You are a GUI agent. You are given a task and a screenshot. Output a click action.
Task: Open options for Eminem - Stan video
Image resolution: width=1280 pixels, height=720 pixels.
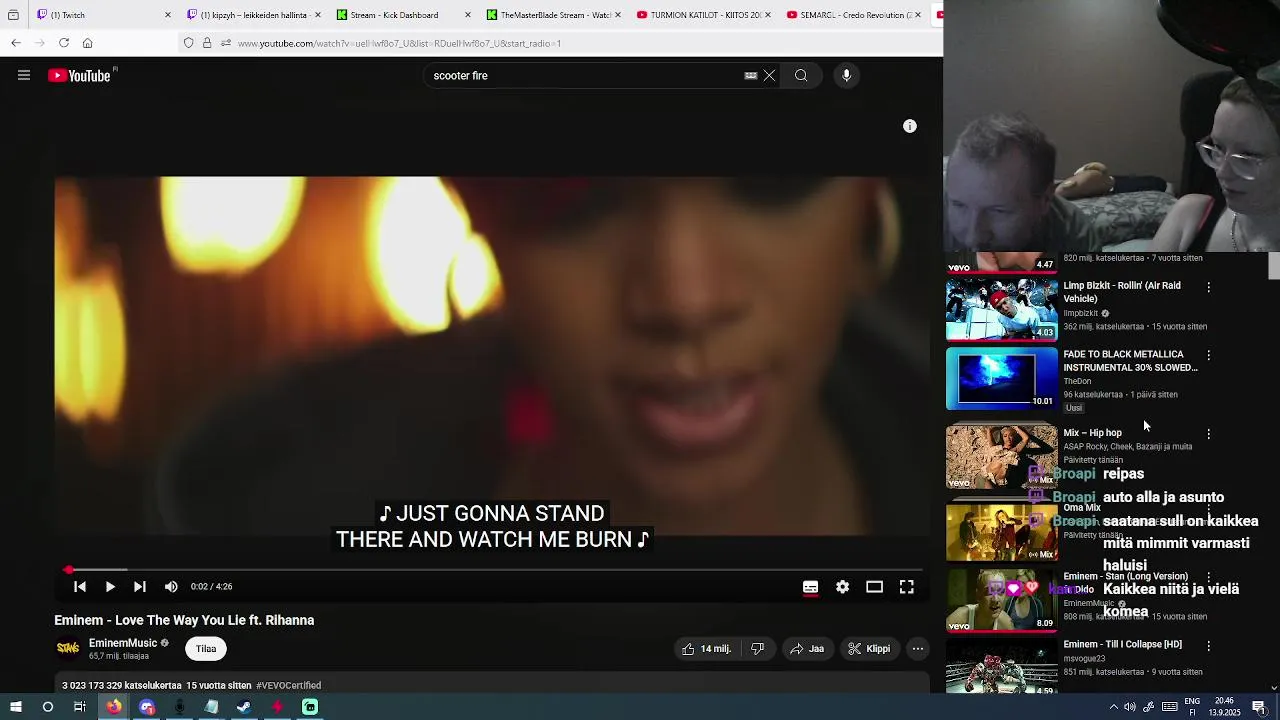[1209, 577]
